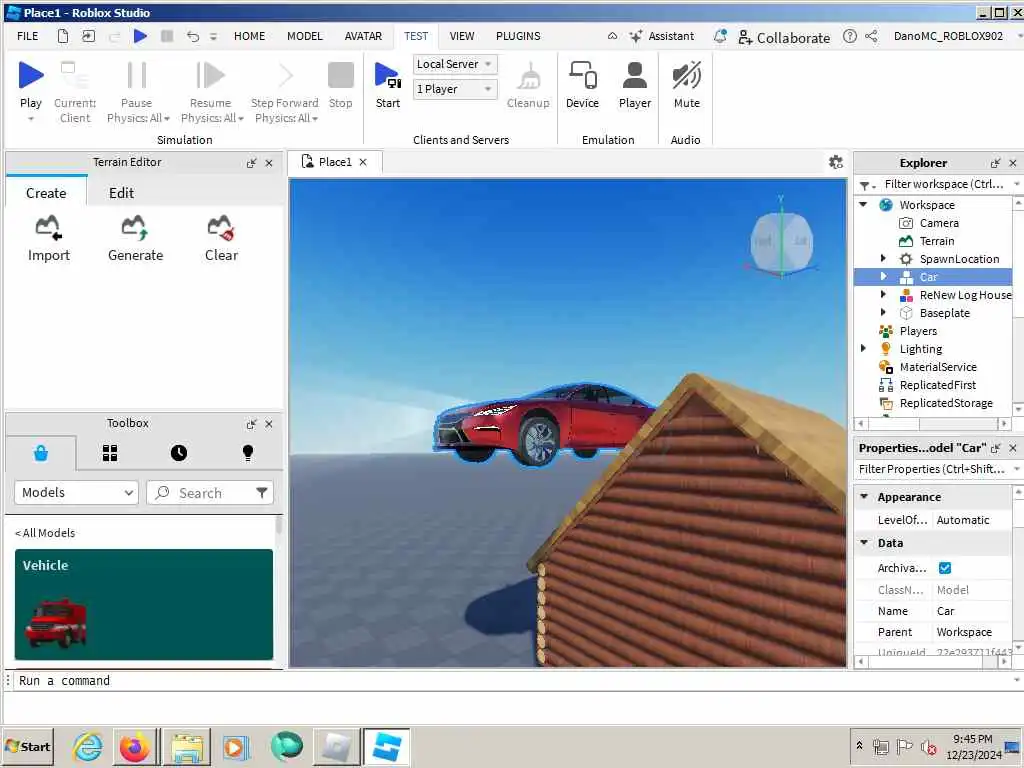Screen dimensions: 1024x768
Task: Open the Toolbox Creations lightbulb tab
Action: click(248, 453)
